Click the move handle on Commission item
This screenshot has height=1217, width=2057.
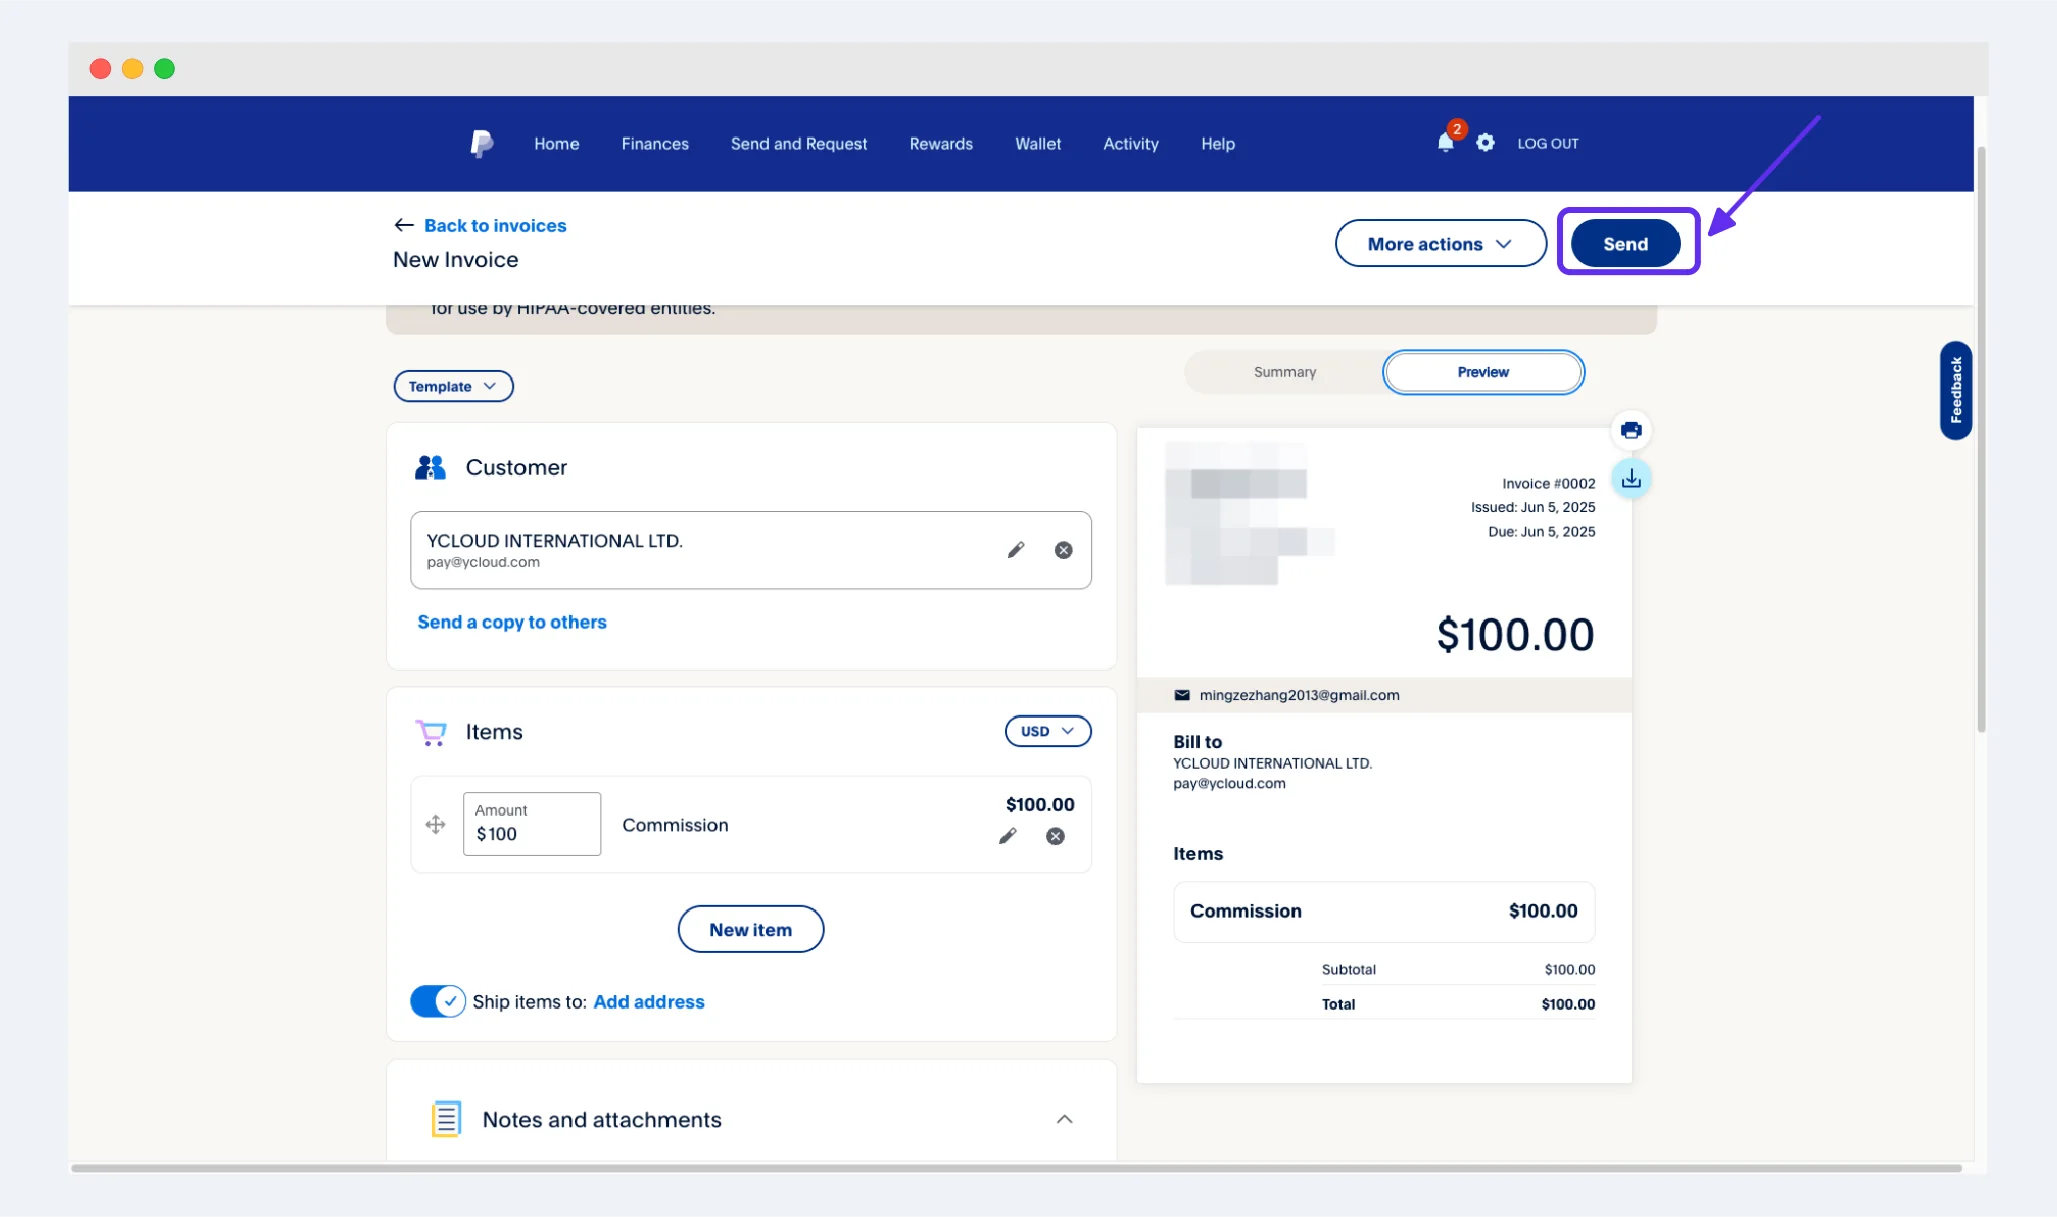click(435, 825)
